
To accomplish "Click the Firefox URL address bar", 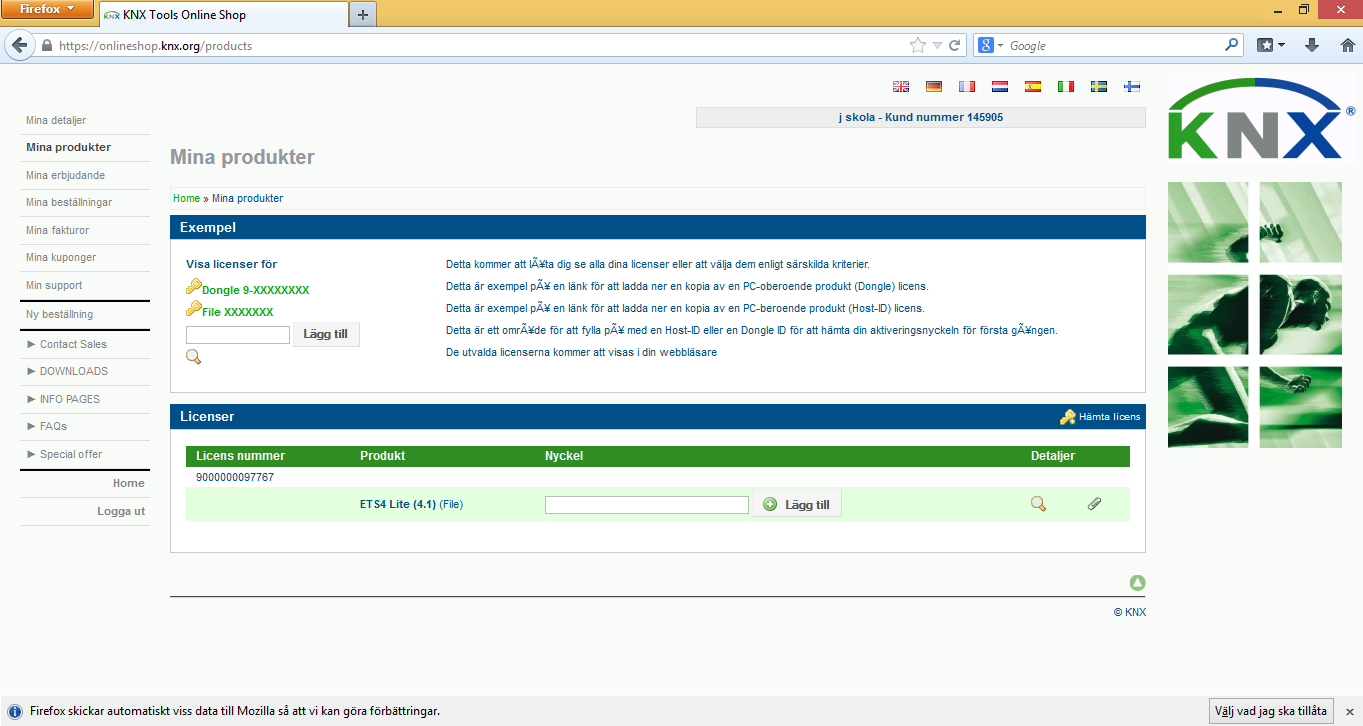I will 480,45.
